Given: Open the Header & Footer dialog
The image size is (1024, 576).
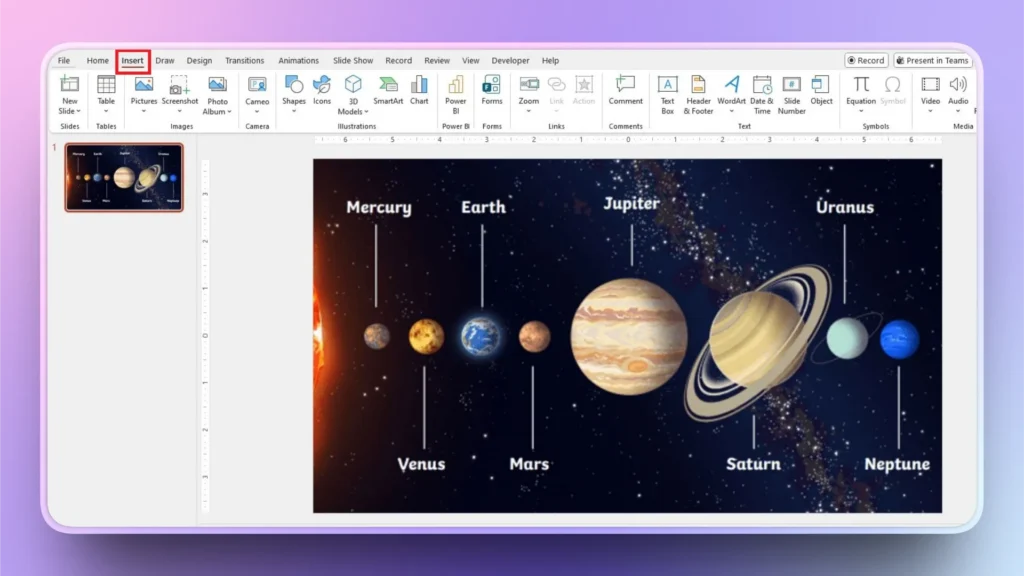Looking at the screenshot, I should (x=698, y=95).
